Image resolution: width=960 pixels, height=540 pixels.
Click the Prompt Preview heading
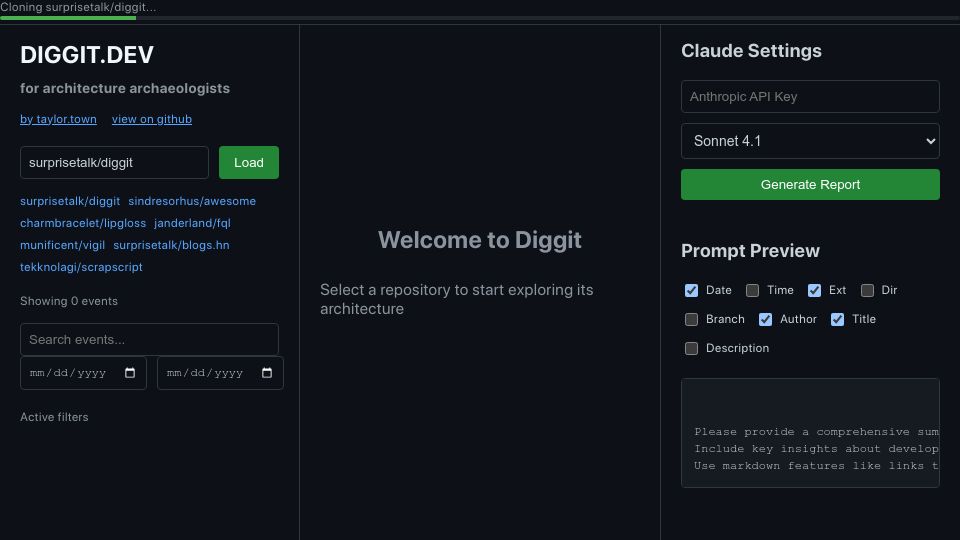pyautogui.click(x=750, y=250)
